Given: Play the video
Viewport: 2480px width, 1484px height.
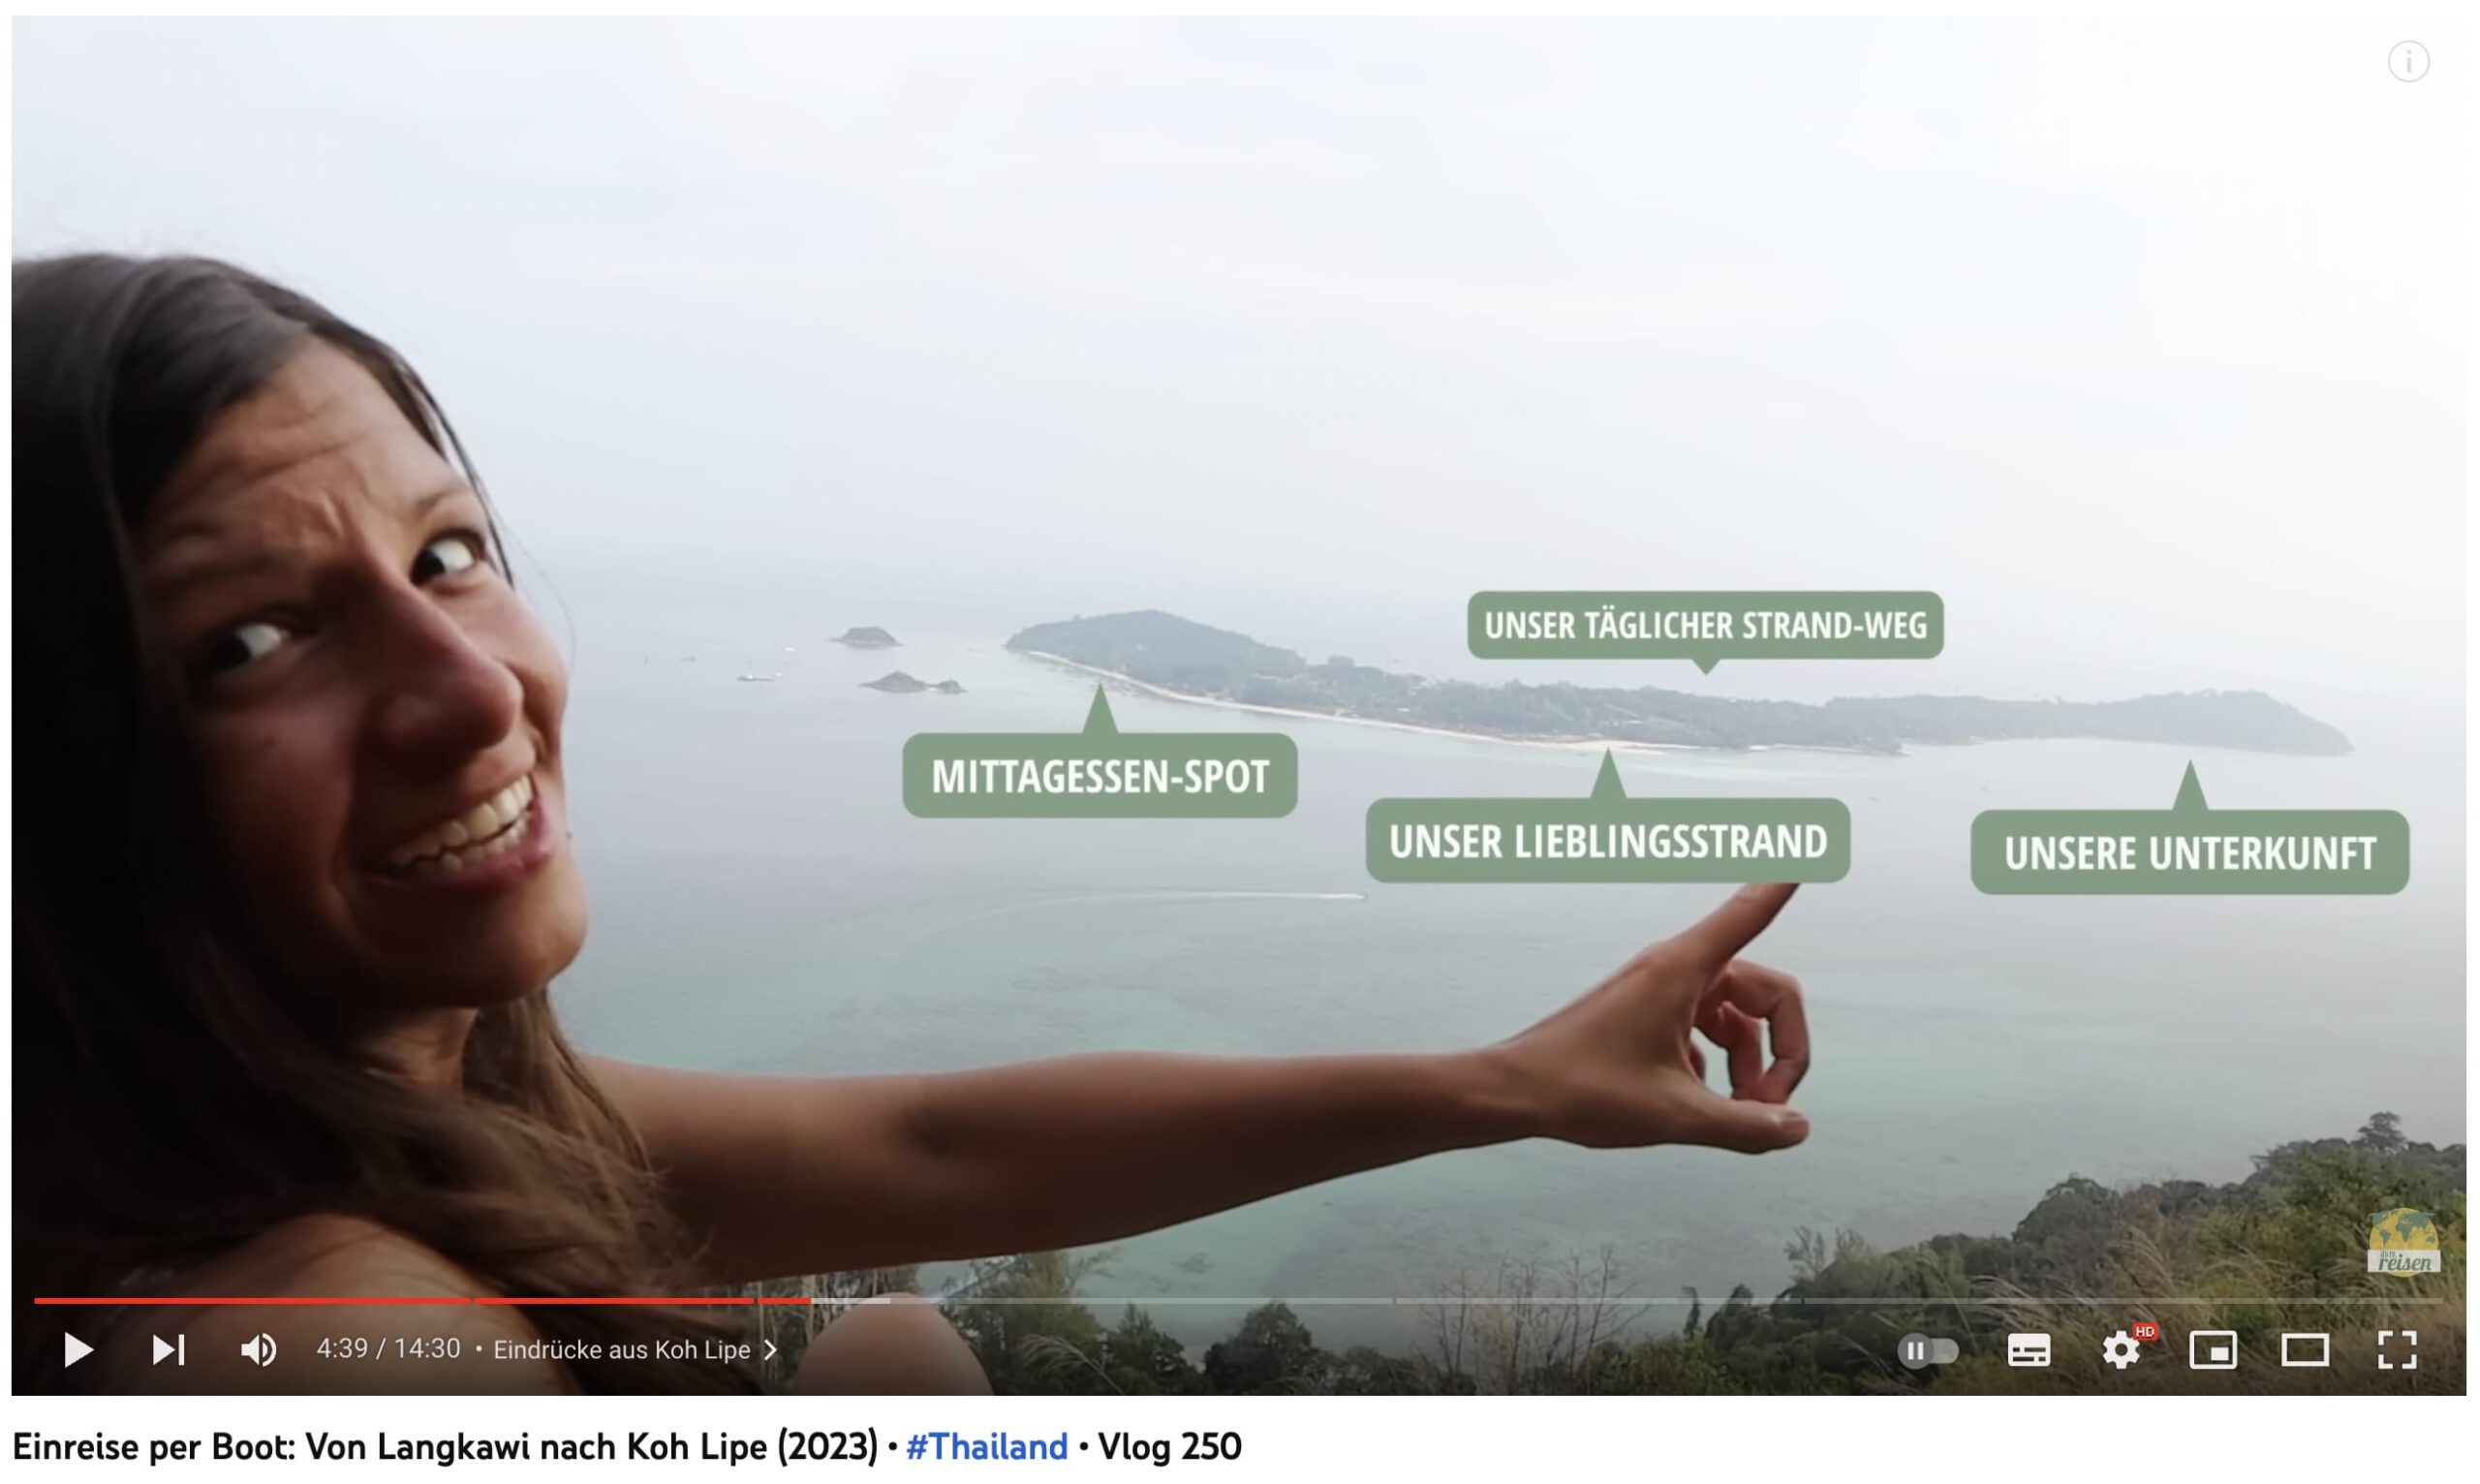Looking at the screenshot, I should (x=78, y=1350).
